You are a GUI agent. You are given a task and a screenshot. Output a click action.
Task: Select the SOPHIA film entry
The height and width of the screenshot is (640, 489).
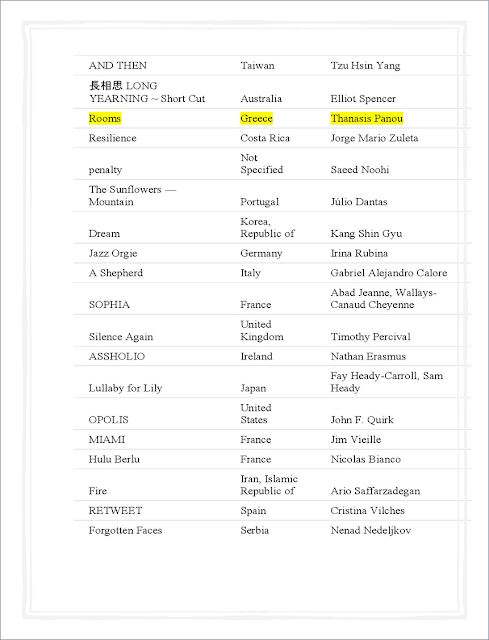point(109,305)
